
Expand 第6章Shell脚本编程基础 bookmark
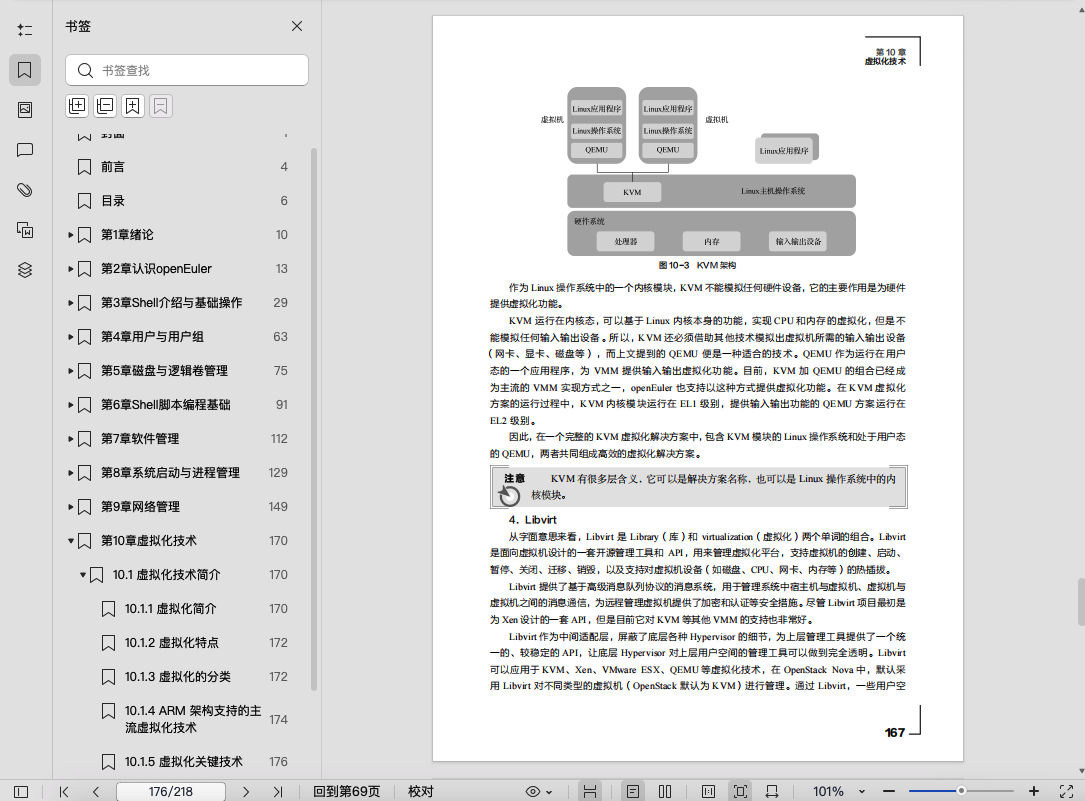(x=71, y=405)
